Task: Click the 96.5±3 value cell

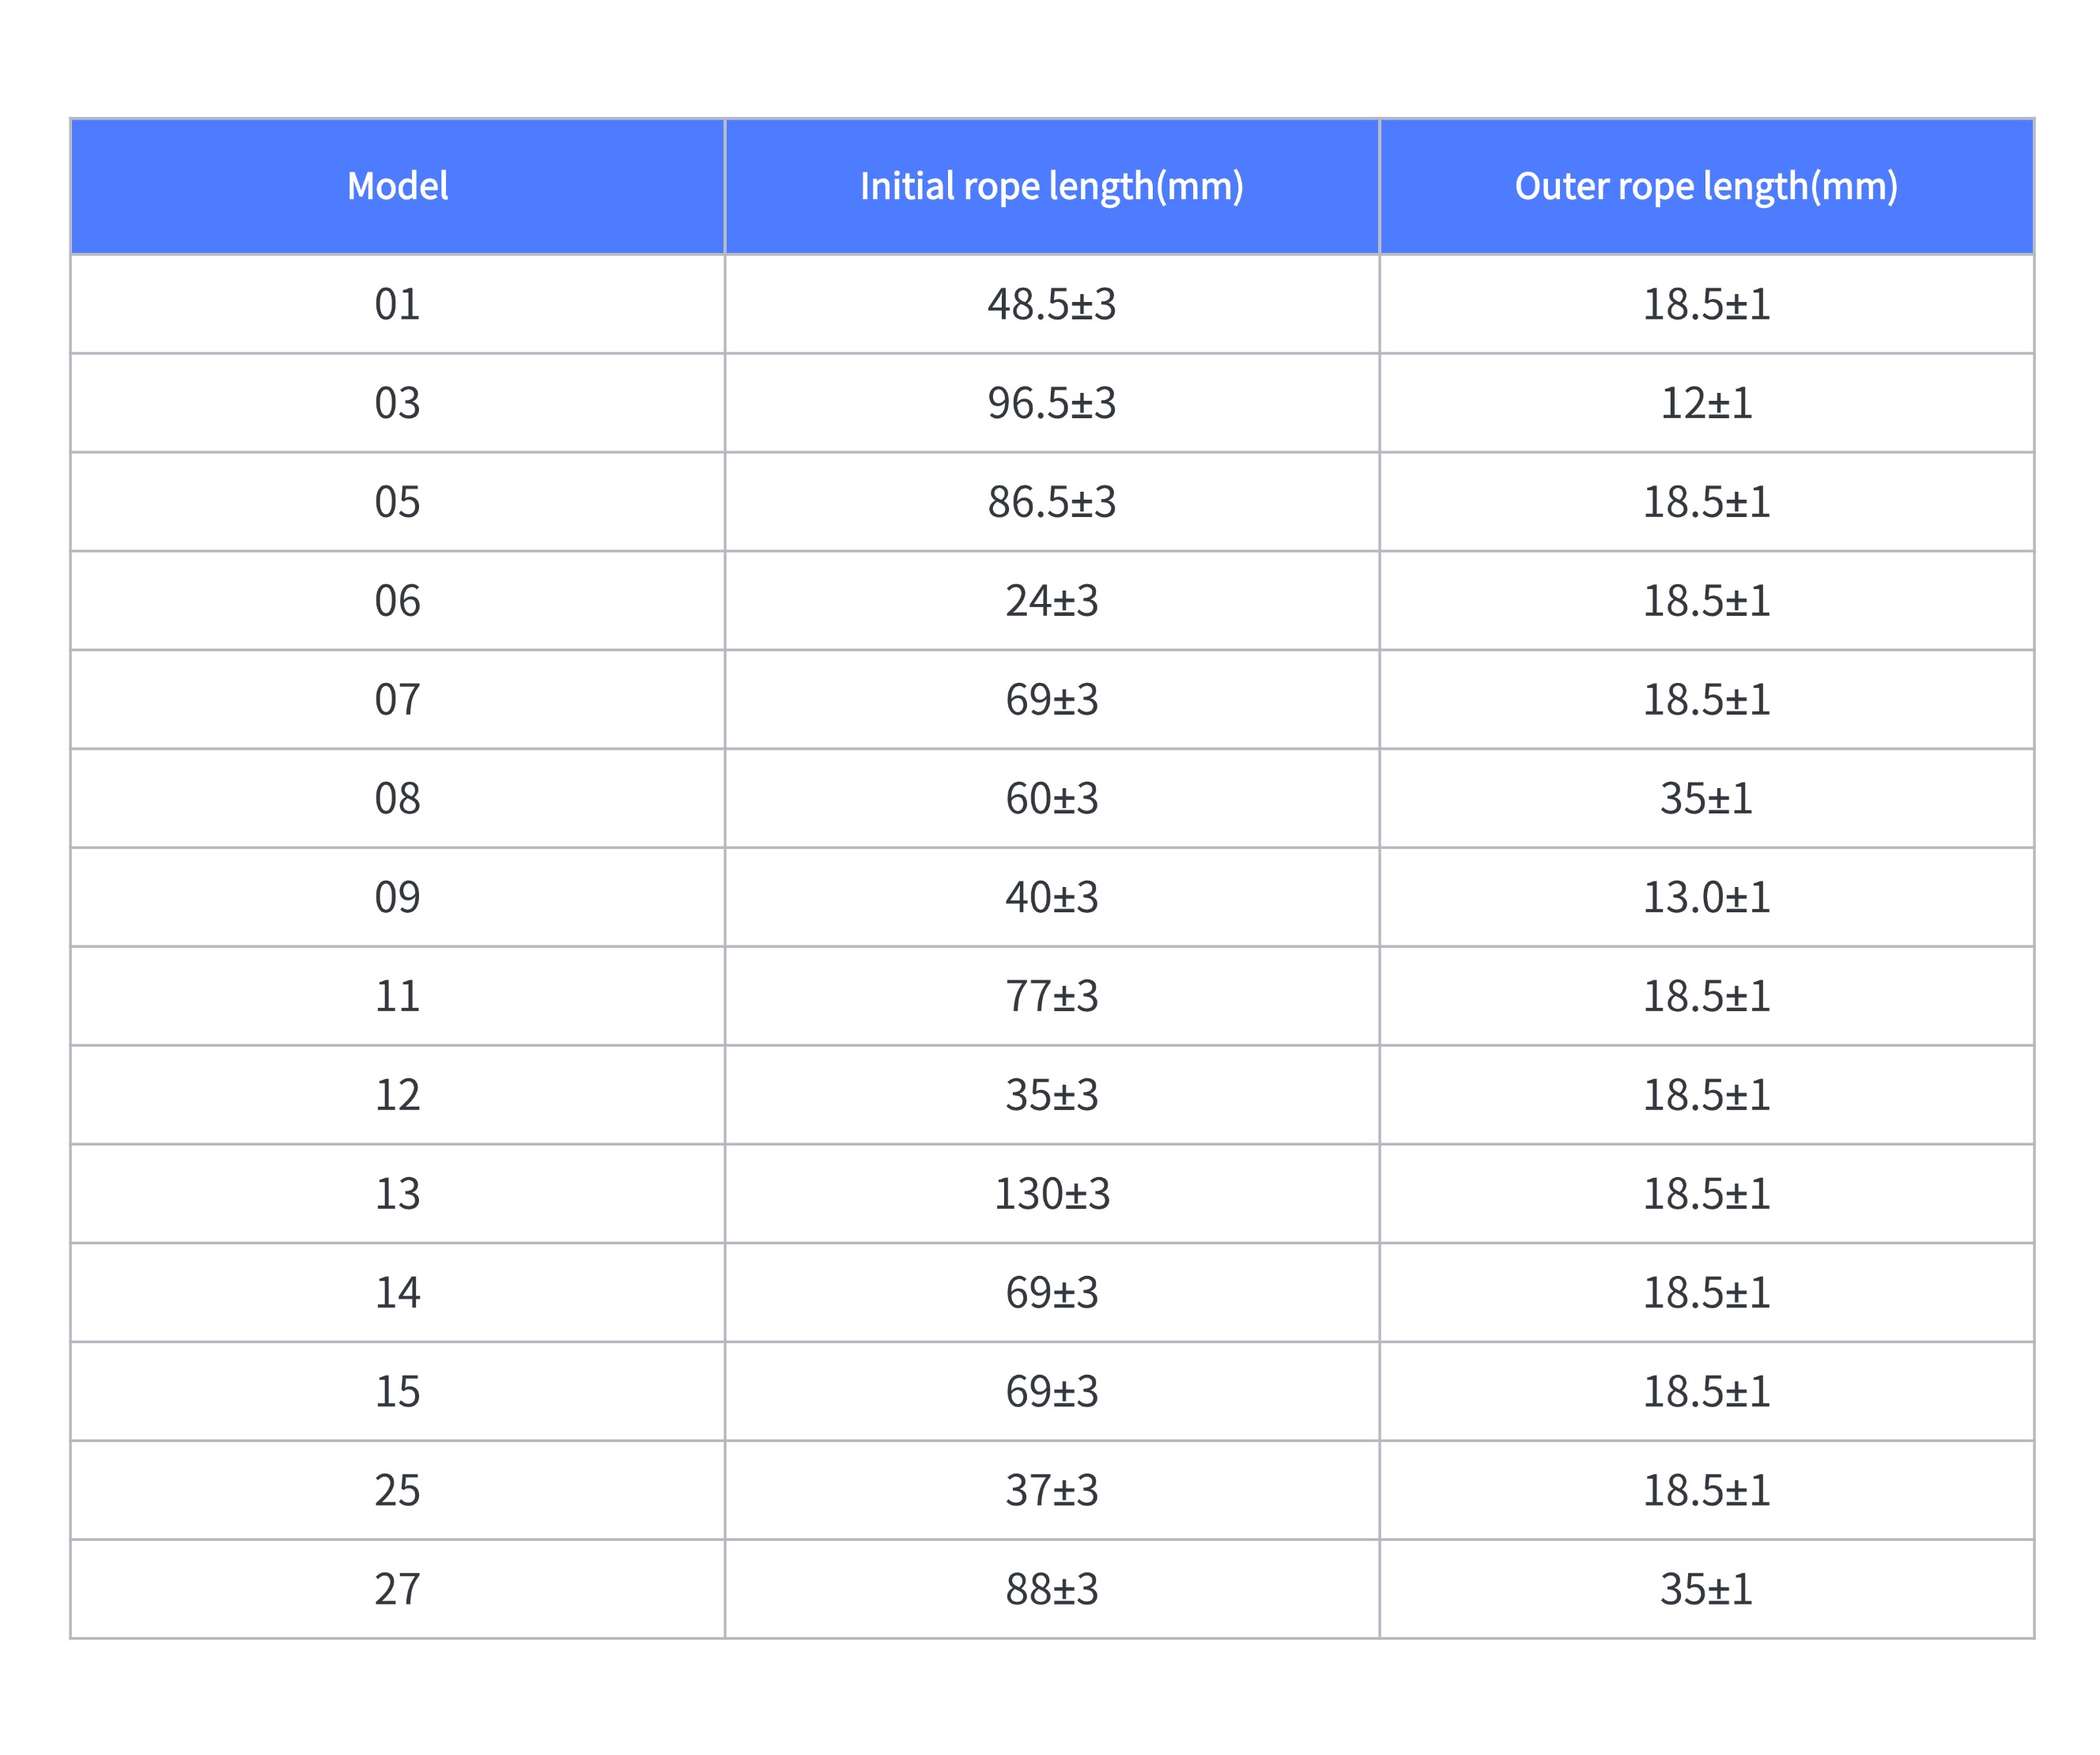Action: pyautogui.click(x=1052, y=403)
